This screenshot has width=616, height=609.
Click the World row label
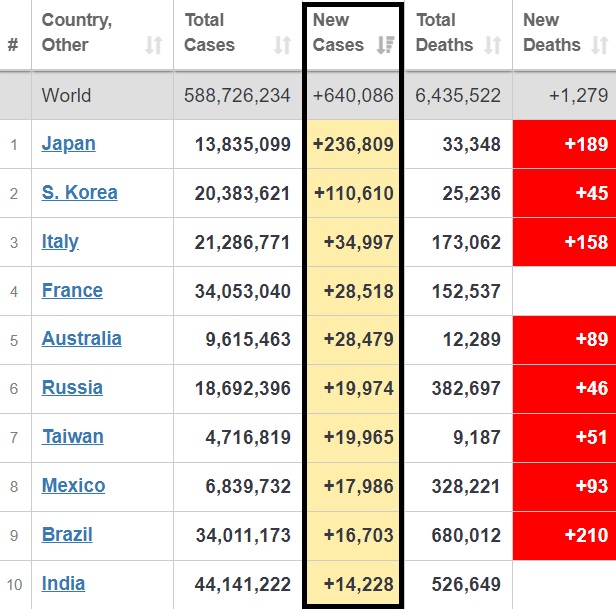[x=66, y=95]
